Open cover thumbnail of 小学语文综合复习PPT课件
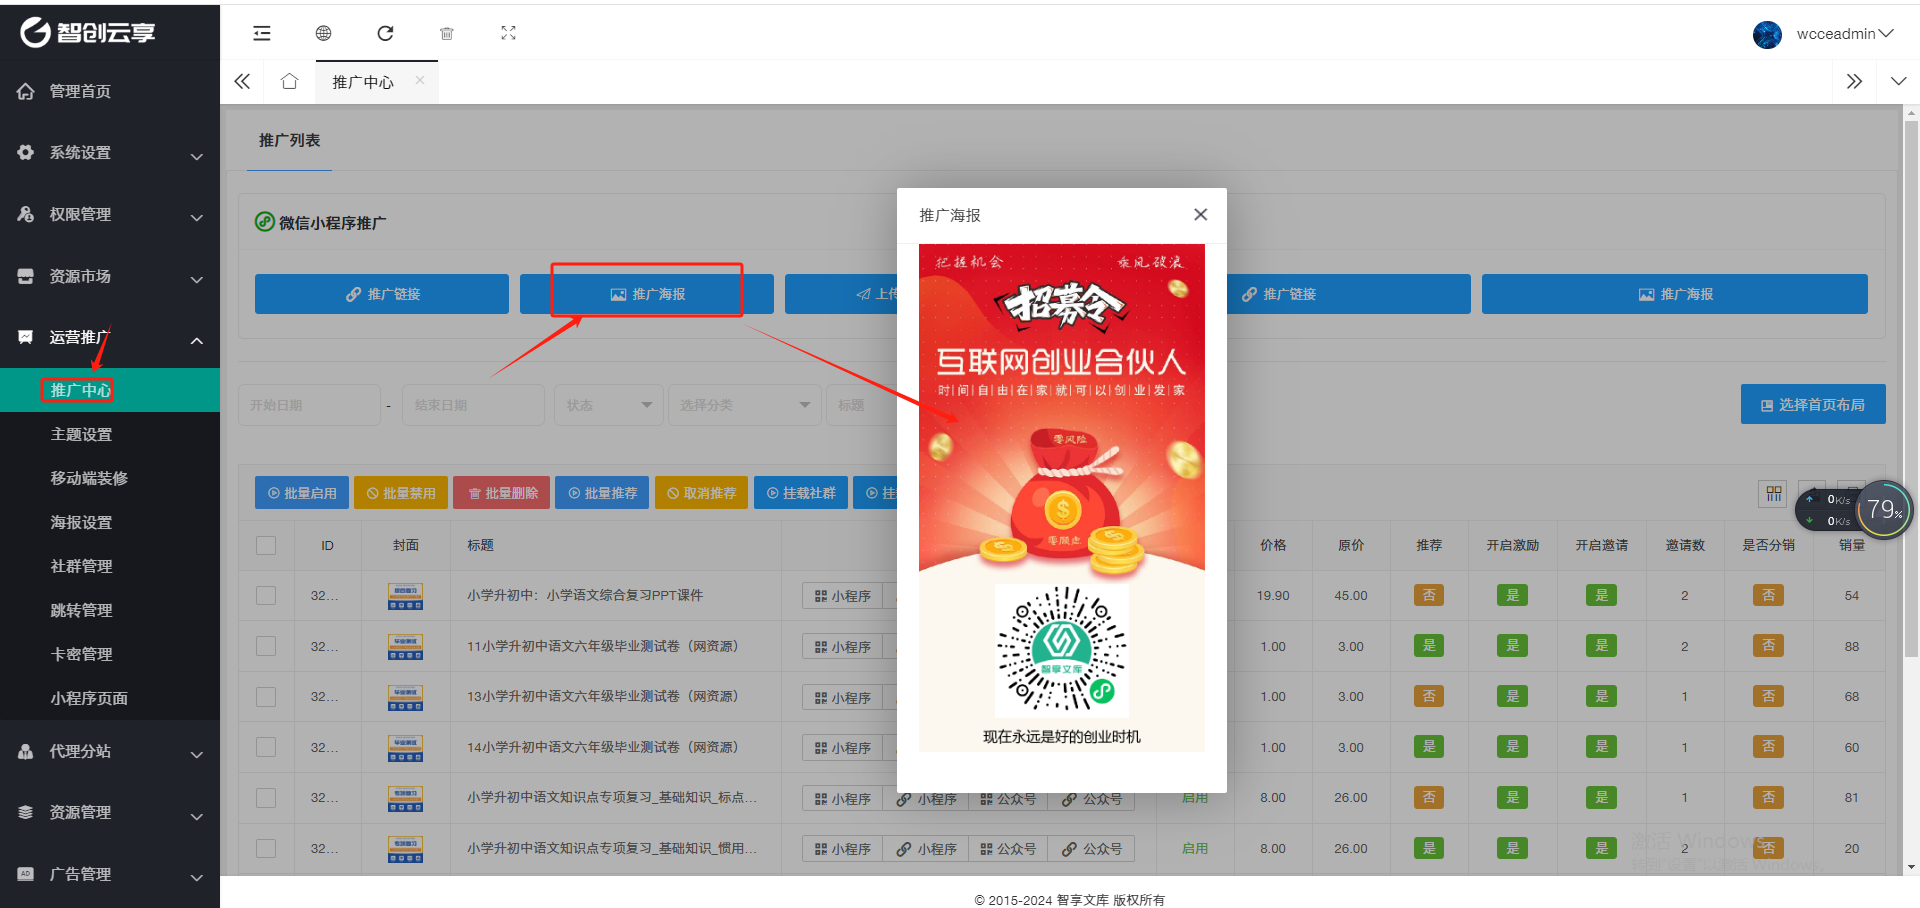The width and height of the screenshot is (1920, 908). 405,596
